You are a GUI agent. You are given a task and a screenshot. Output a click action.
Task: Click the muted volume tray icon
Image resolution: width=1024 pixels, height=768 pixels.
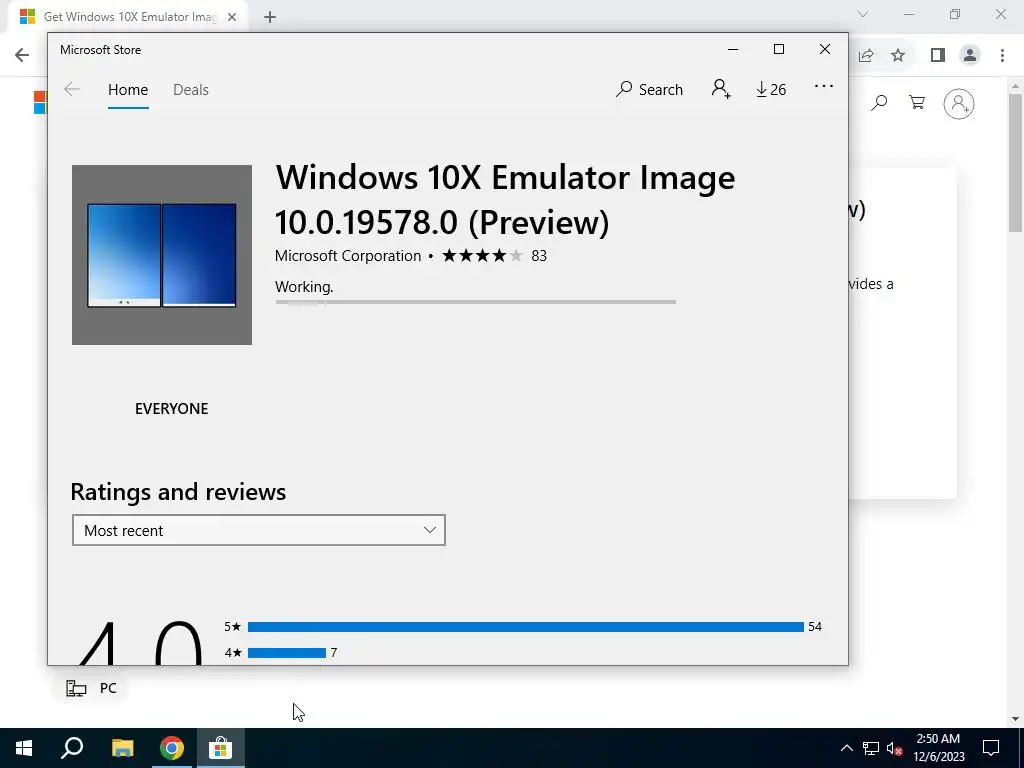click(895, 748)
